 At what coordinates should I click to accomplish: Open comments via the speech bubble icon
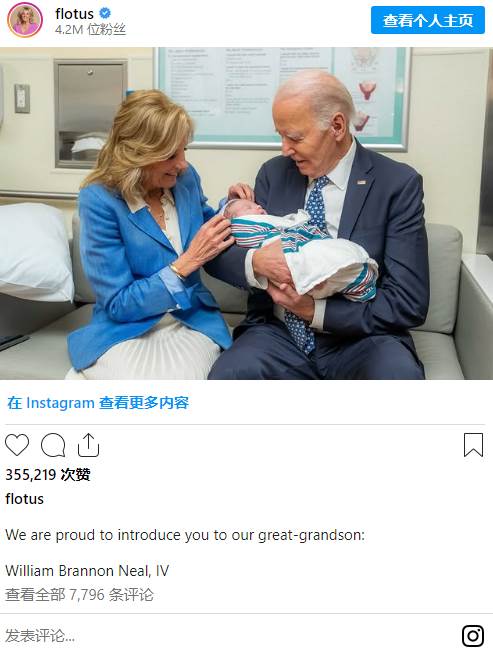pos(53,445)
